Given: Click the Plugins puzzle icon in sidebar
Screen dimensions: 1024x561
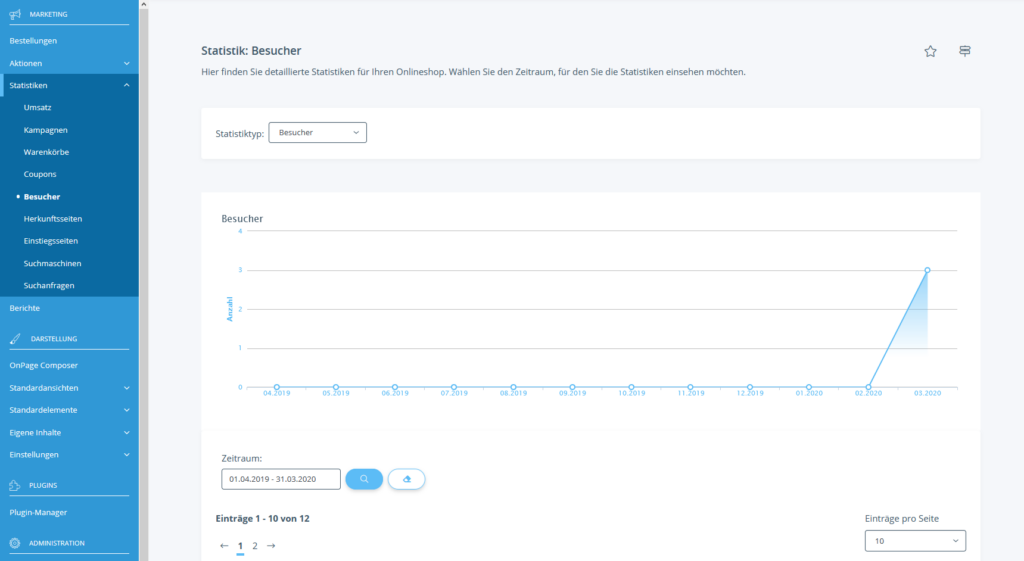Looking at the screenshot, I should [15, 485].
